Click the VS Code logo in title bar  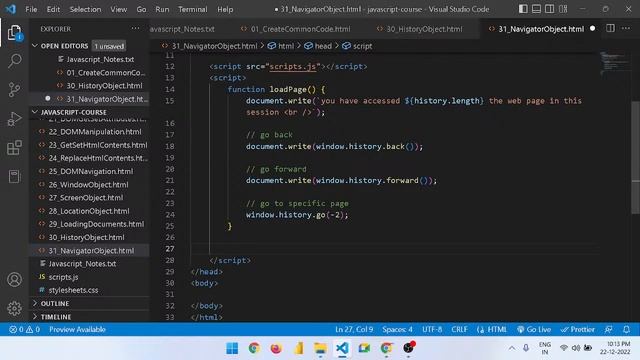(x=11, y=9)
